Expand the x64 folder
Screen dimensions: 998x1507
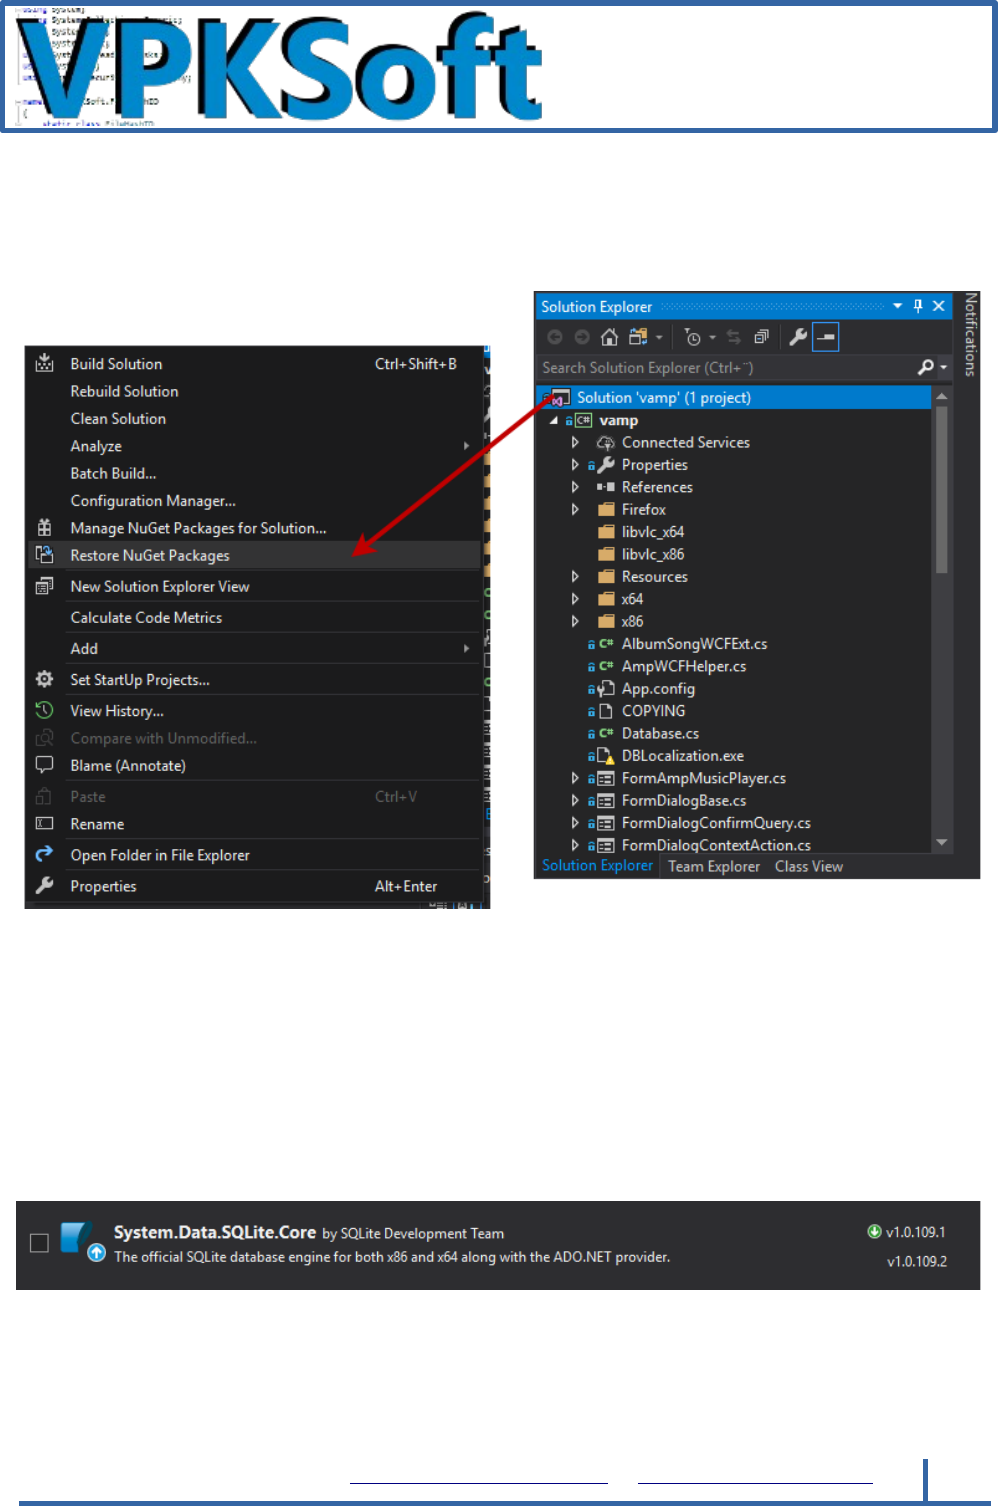[575, 599]
